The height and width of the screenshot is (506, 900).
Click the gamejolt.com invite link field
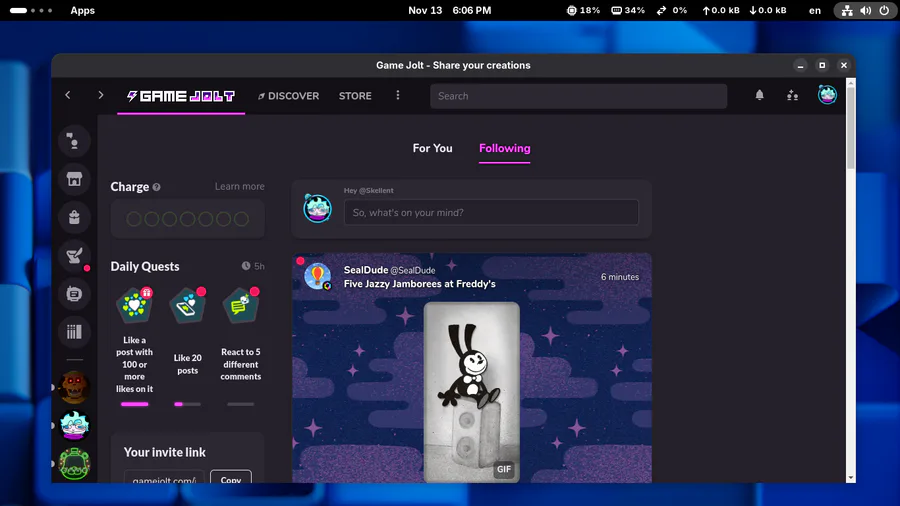164,477
